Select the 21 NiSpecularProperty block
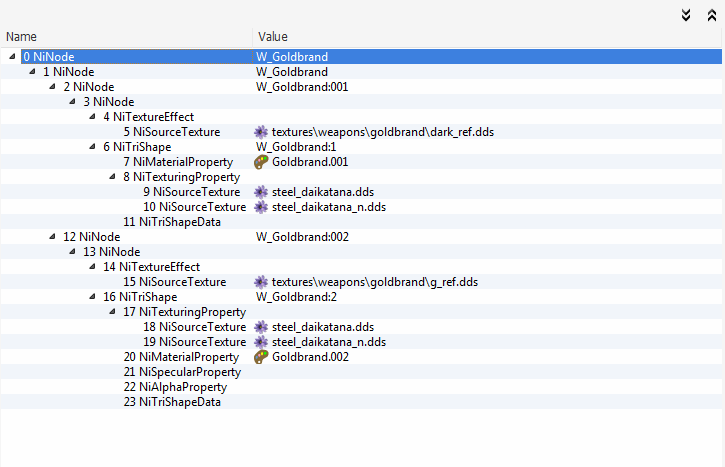Viewport: 725px width, 467px height. coord(182,372)
